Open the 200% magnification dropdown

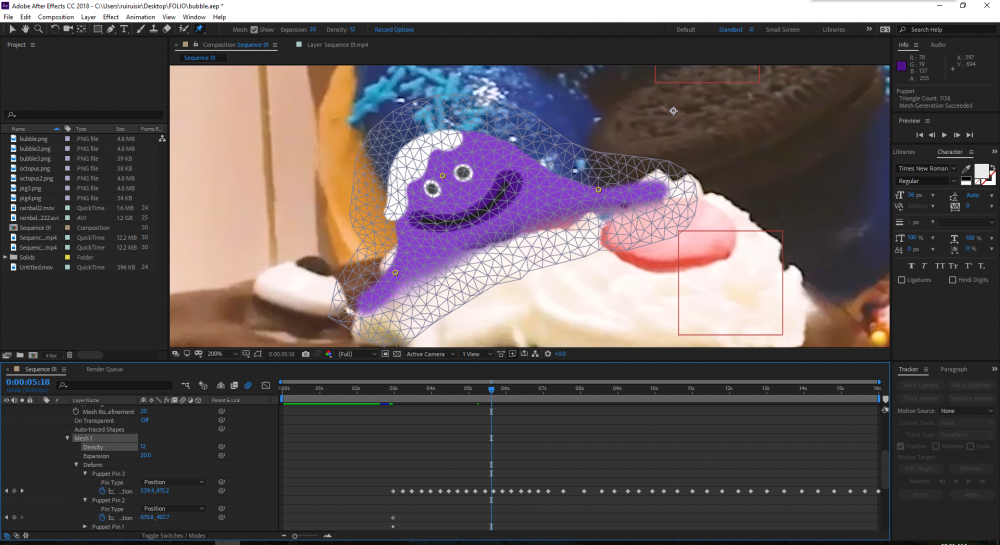pyautogui.click(x=223, y=354)
